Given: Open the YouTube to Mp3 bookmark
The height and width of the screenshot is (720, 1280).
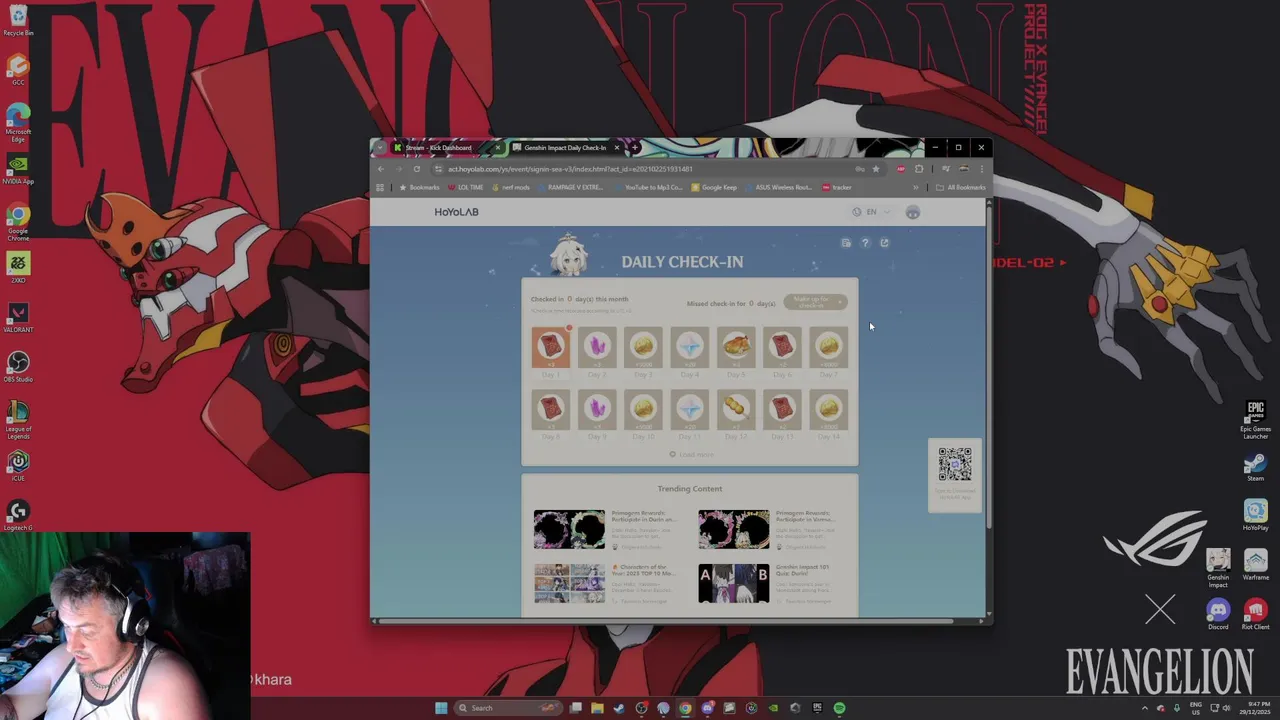Looking at the screenshot, I should coord(648,187).
